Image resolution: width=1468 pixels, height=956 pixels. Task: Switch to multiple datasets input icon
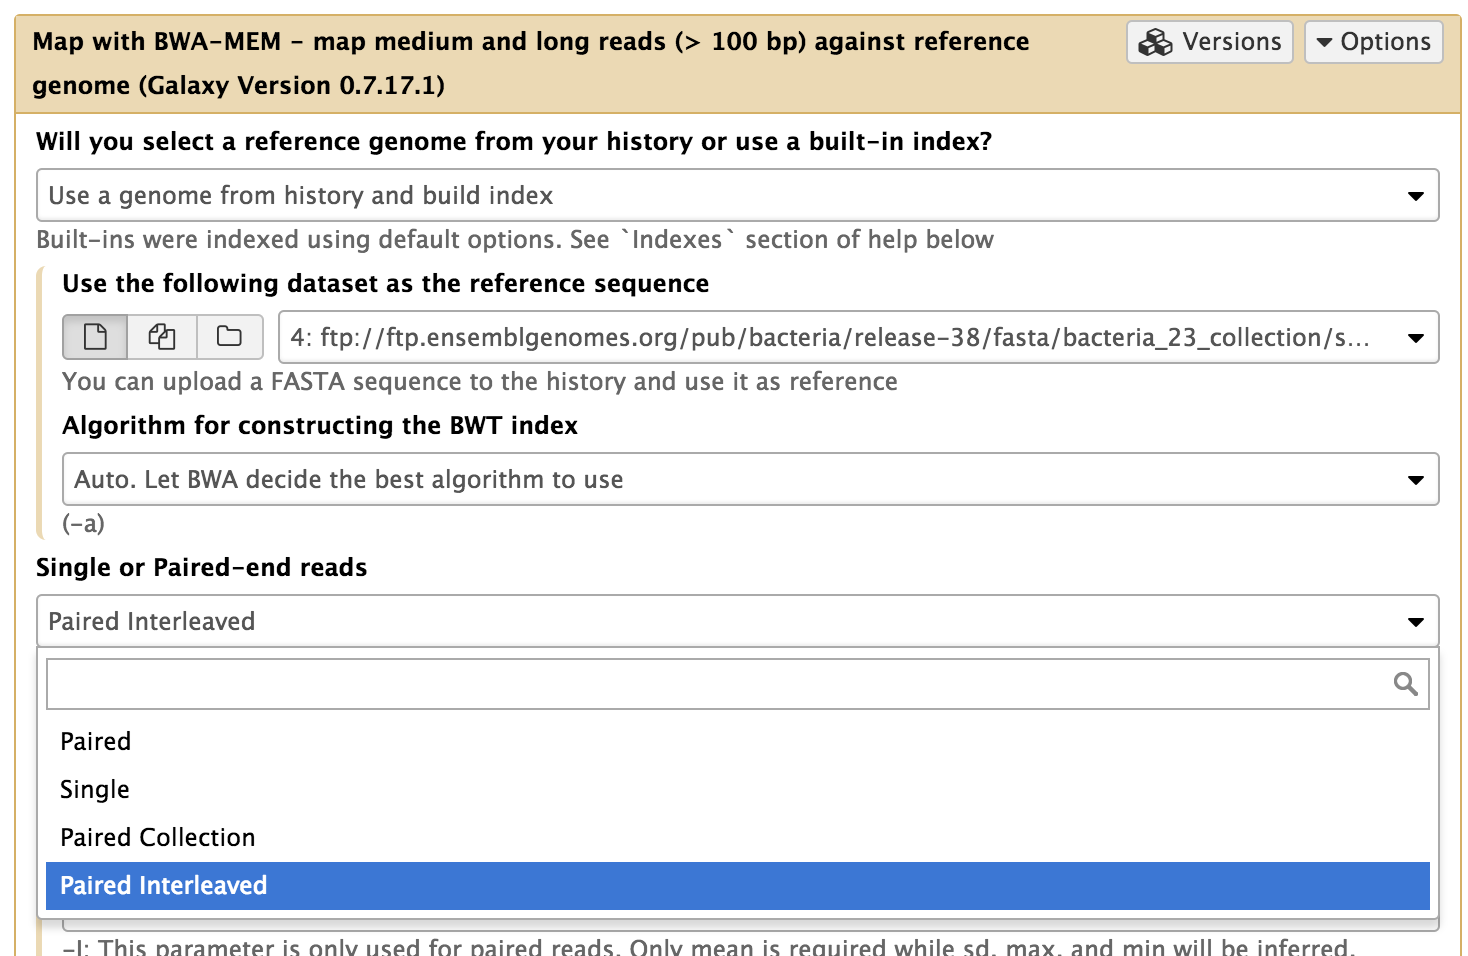(162, 337)
